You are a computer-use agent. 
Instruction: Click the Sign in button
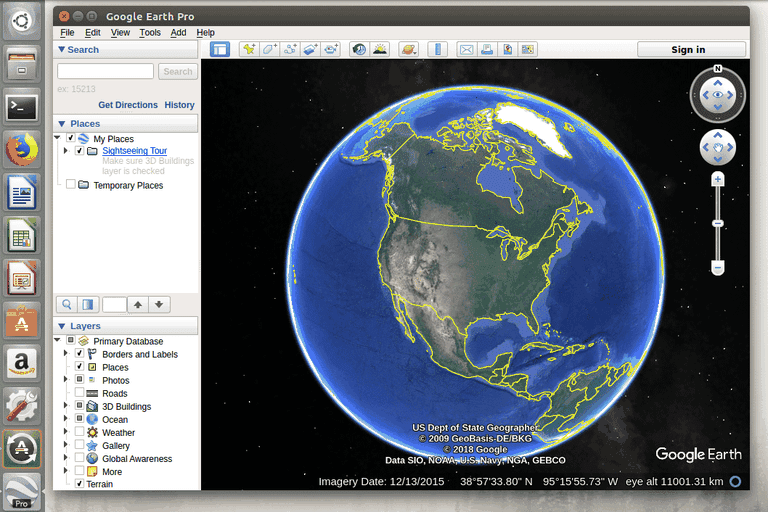688,50
